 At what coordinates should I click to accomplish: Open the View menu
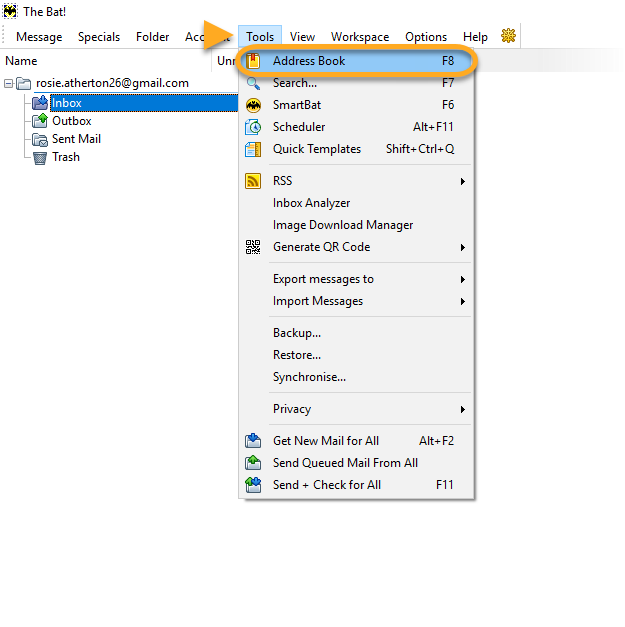302,37
